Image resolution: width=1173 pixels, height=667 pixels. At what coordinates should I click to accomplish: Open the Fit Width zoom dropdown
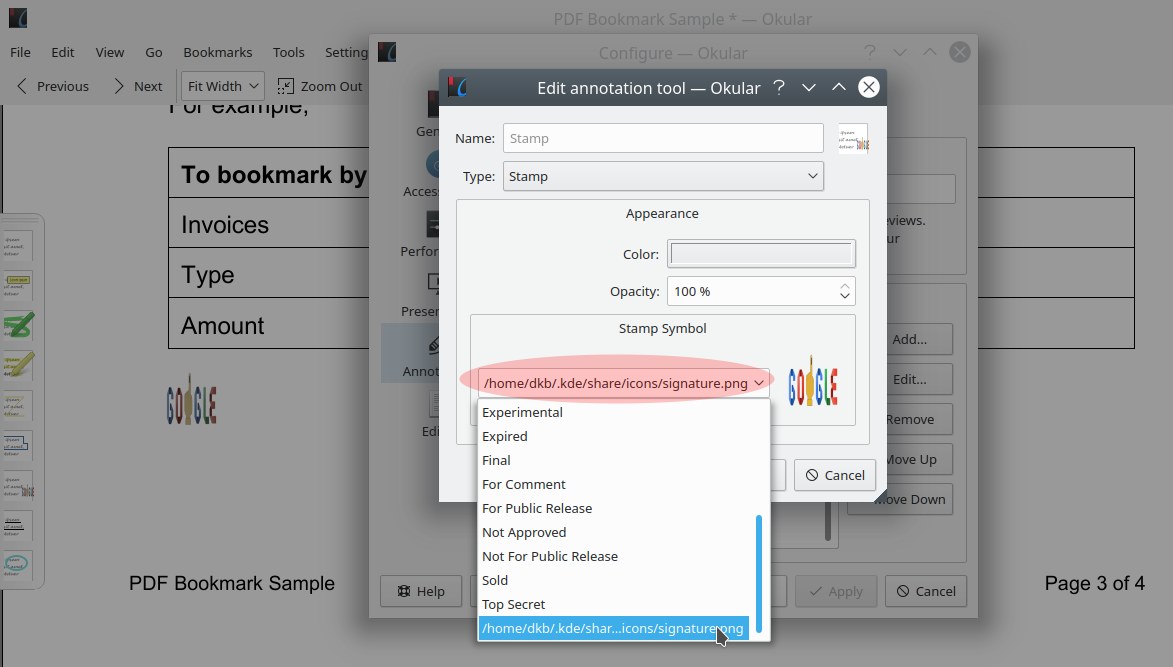(x=221, y=85)
